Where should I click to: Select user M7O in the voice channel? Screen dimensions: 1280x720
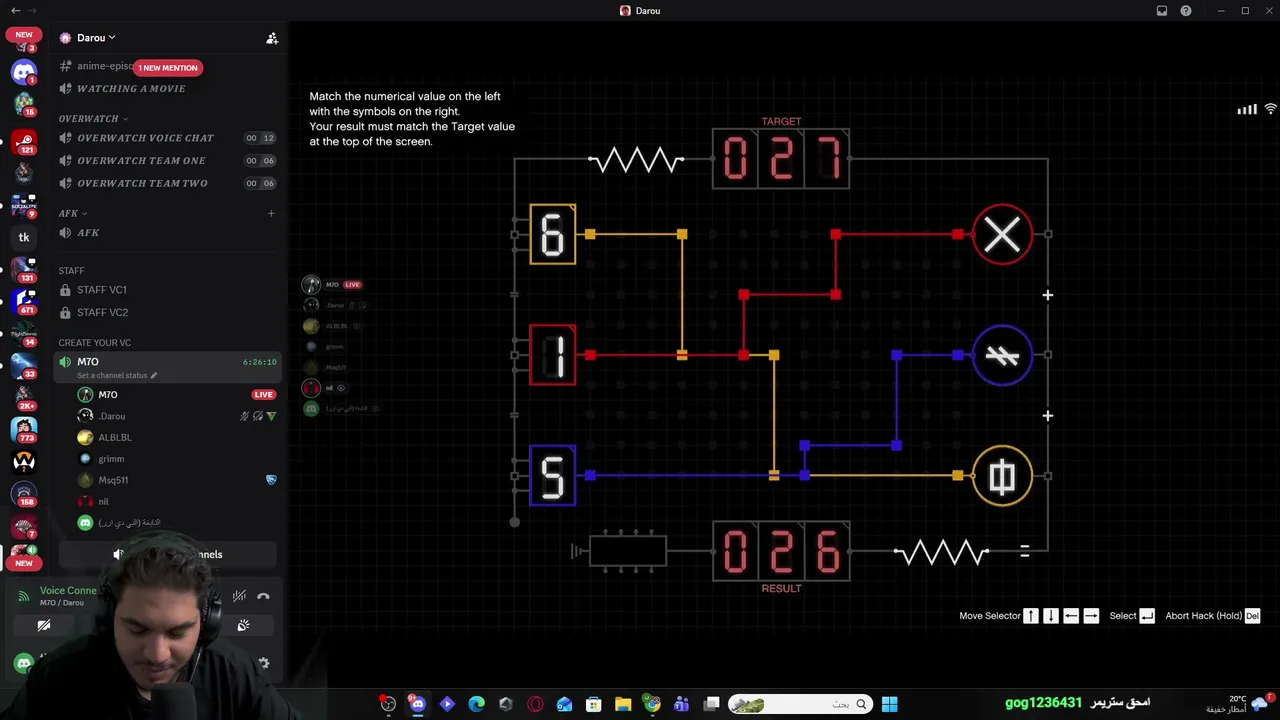point(108,395)
